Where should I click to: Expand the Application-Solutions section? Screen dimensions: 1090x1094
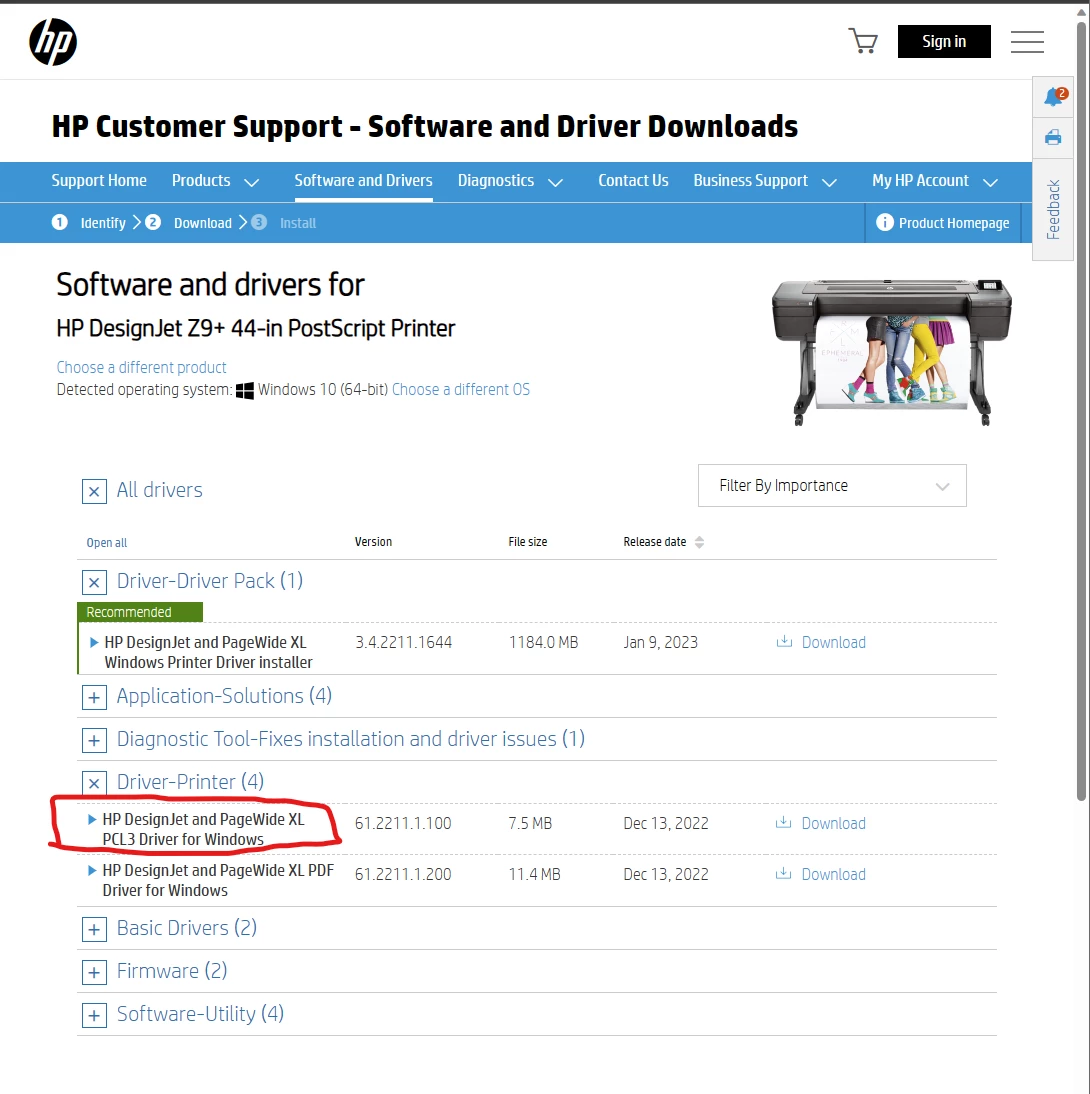(94, 697)
